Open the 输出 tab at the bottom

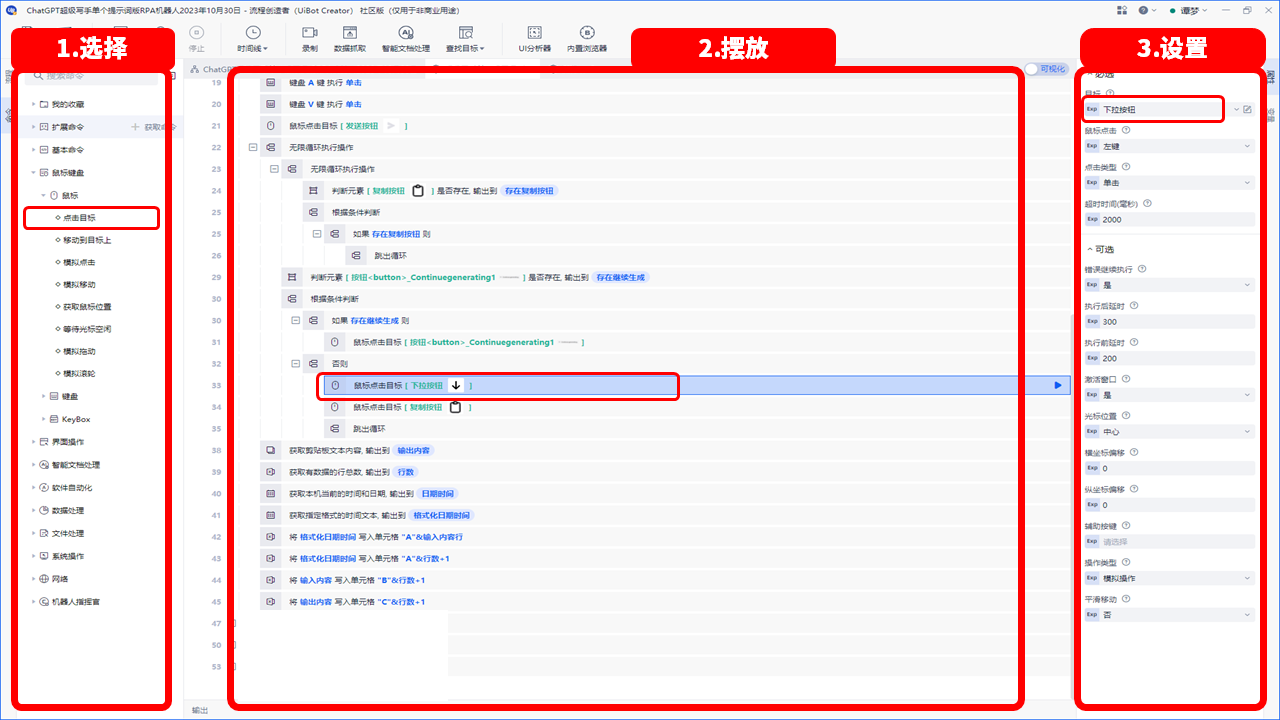coord(200,710)
